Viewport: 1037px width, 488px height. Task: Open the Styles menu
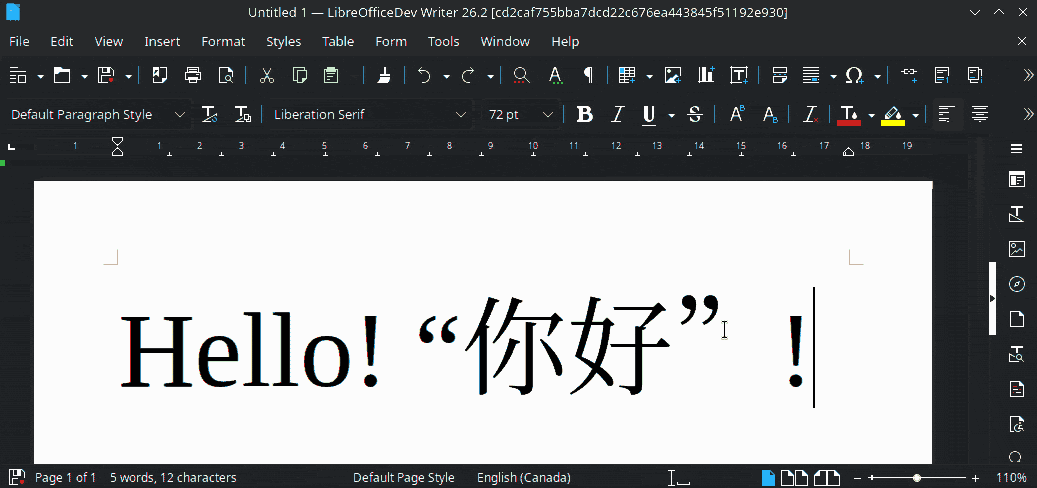[x=283, y=41]
